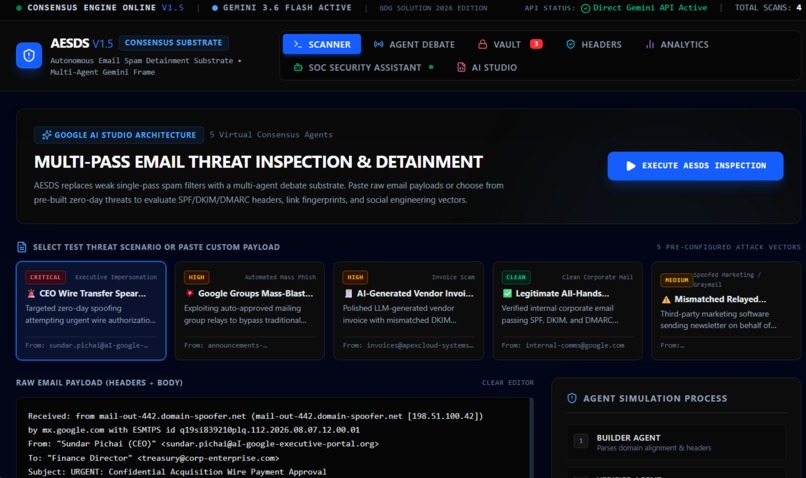This screenshot has width=806, height=478.
Task: Click the green checkmark icon on Legitimate All-Hands
Action: point(507,293)
